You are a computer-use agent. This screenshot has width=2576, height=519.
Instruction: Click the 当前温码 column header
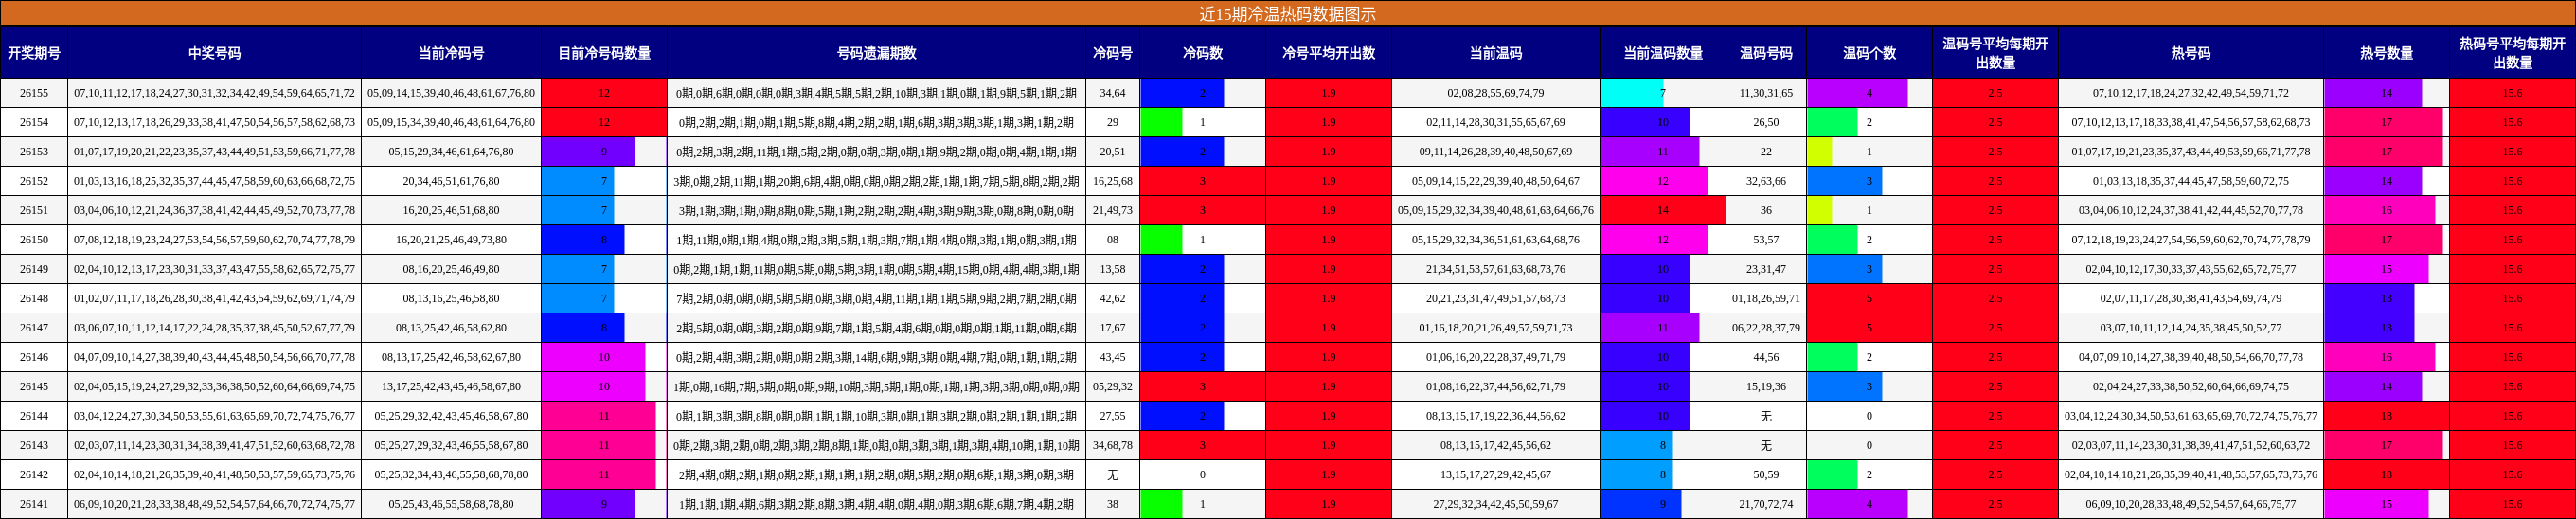tap(1495, 53)
